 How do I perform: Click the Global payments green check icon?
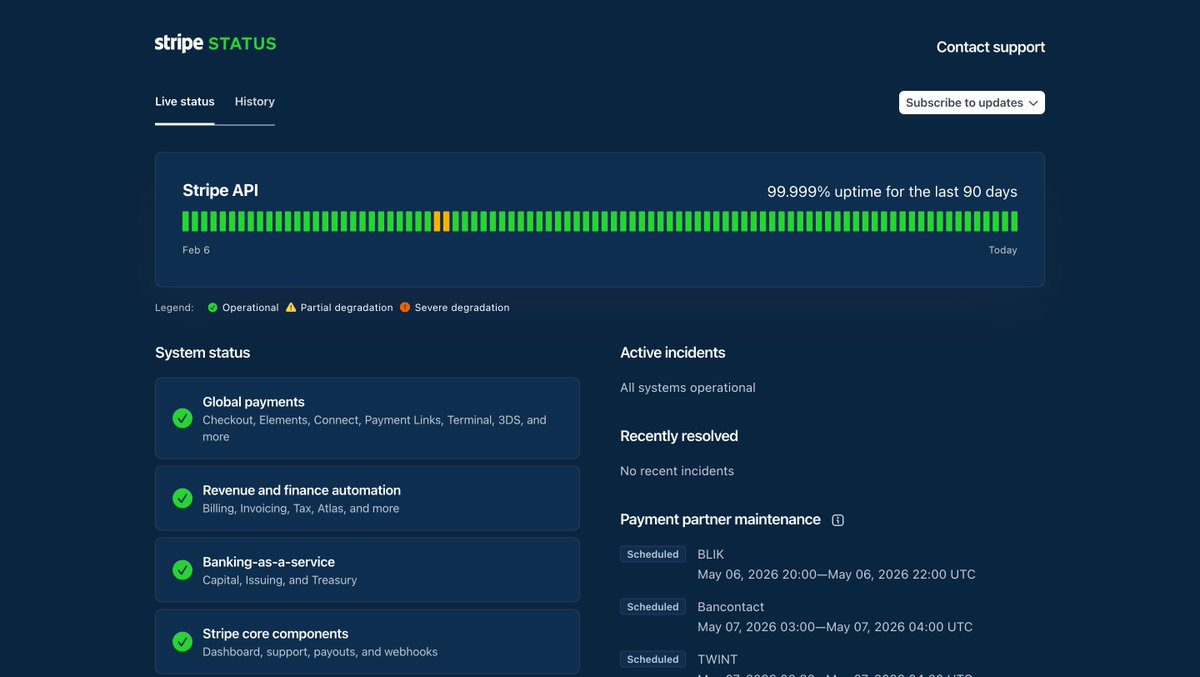pos(182,418)
